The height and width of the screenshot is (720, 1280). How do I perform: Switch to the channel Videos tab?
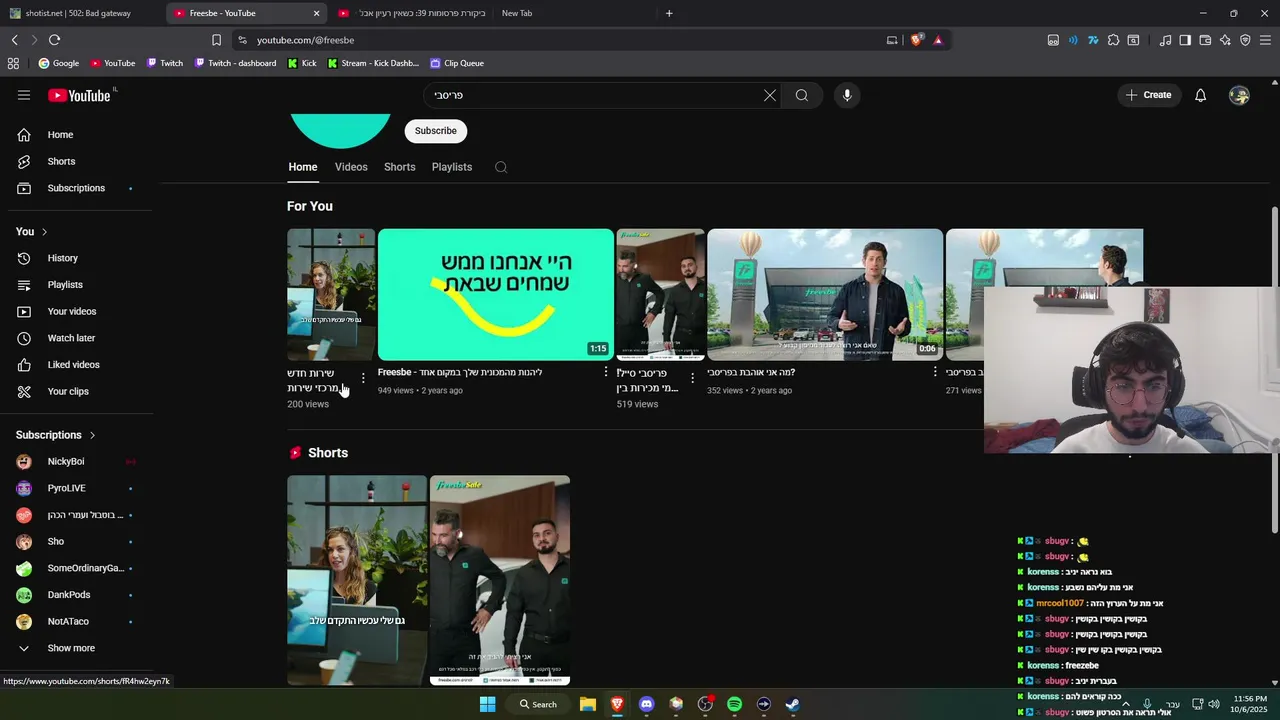tap(351, 167)
